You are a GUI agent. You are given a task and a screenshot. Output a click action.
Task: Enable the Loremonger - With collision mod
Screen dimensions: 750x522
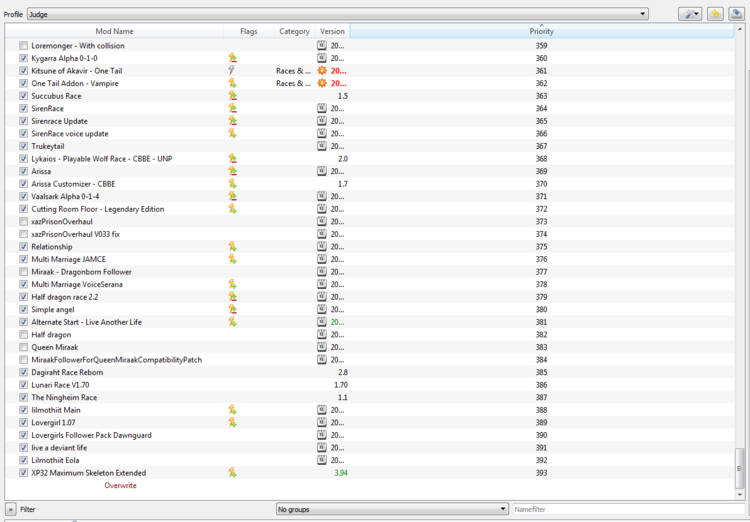point(23,45)
